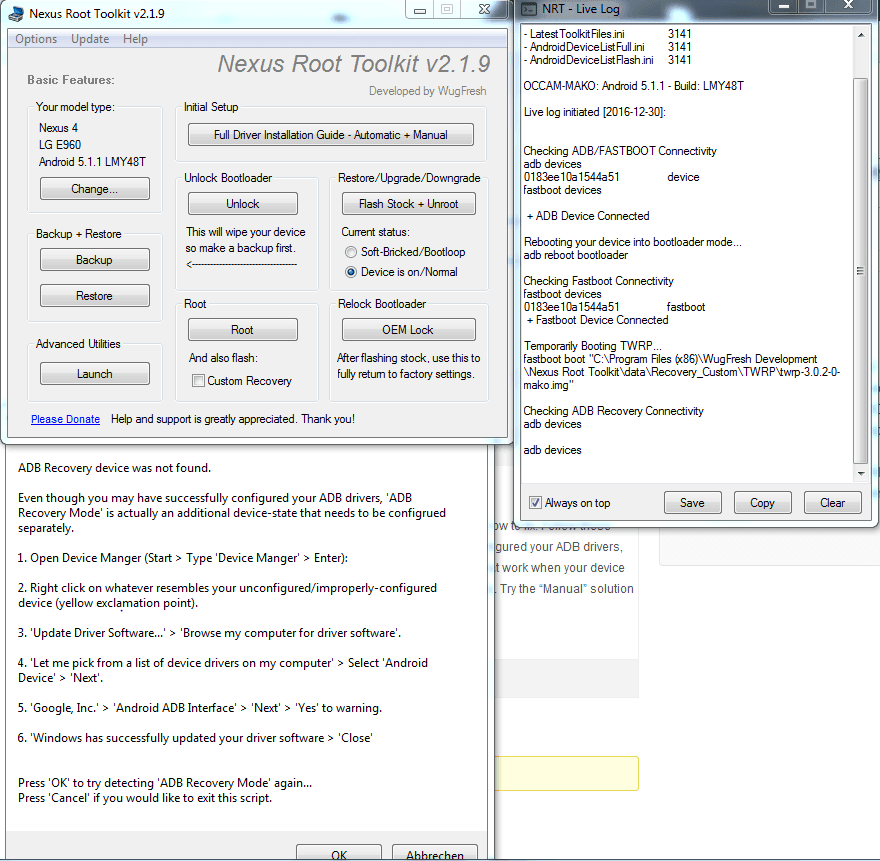Close the NRT Live Log window
This screenshot has width=880, height=861.
[849, 7]
